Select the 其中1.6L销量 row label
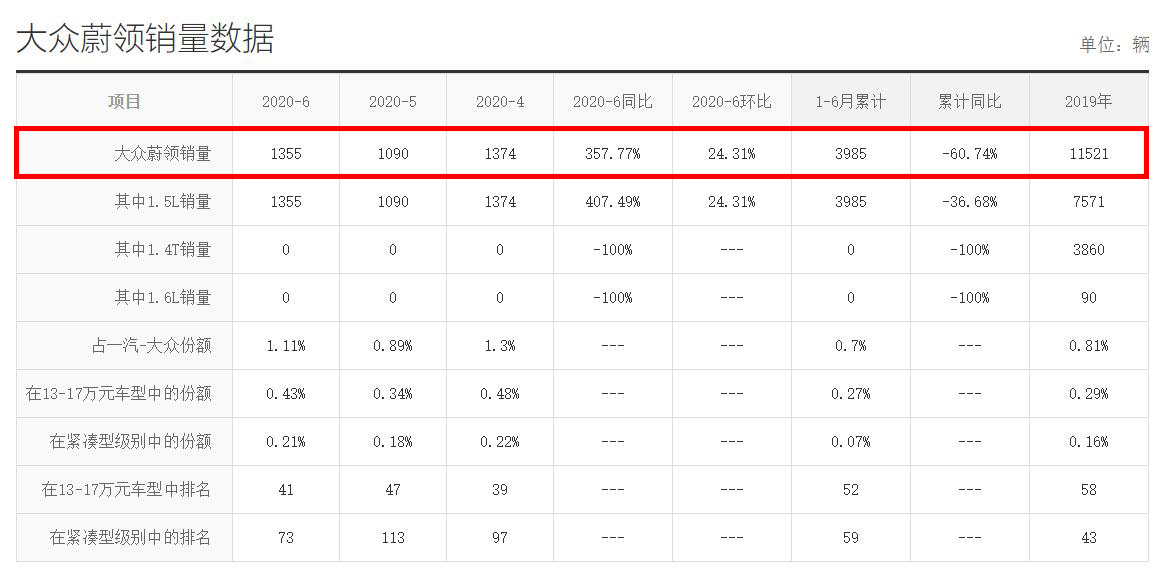 click(162, 298)
